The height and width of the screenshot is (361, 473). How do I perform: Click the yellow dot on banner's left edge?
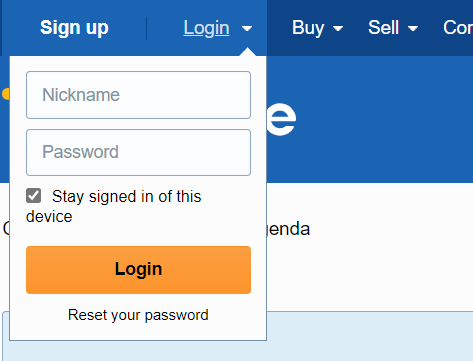pyautogui.click(x=6, y=94)
